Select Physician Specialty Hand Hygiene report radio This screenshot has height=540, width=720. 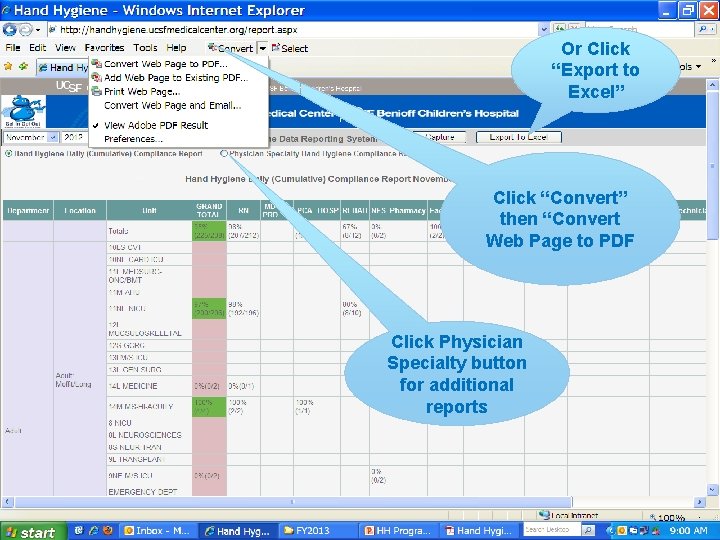224,154
